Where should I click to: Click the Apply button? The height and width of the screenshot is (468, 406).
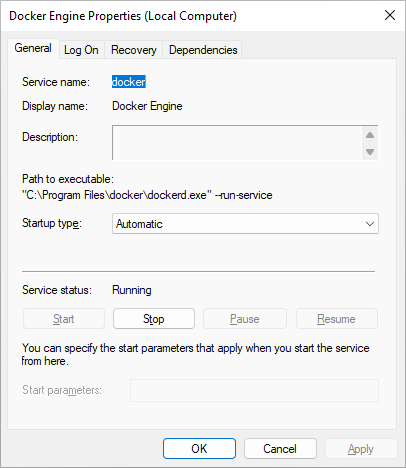(361, 449)
